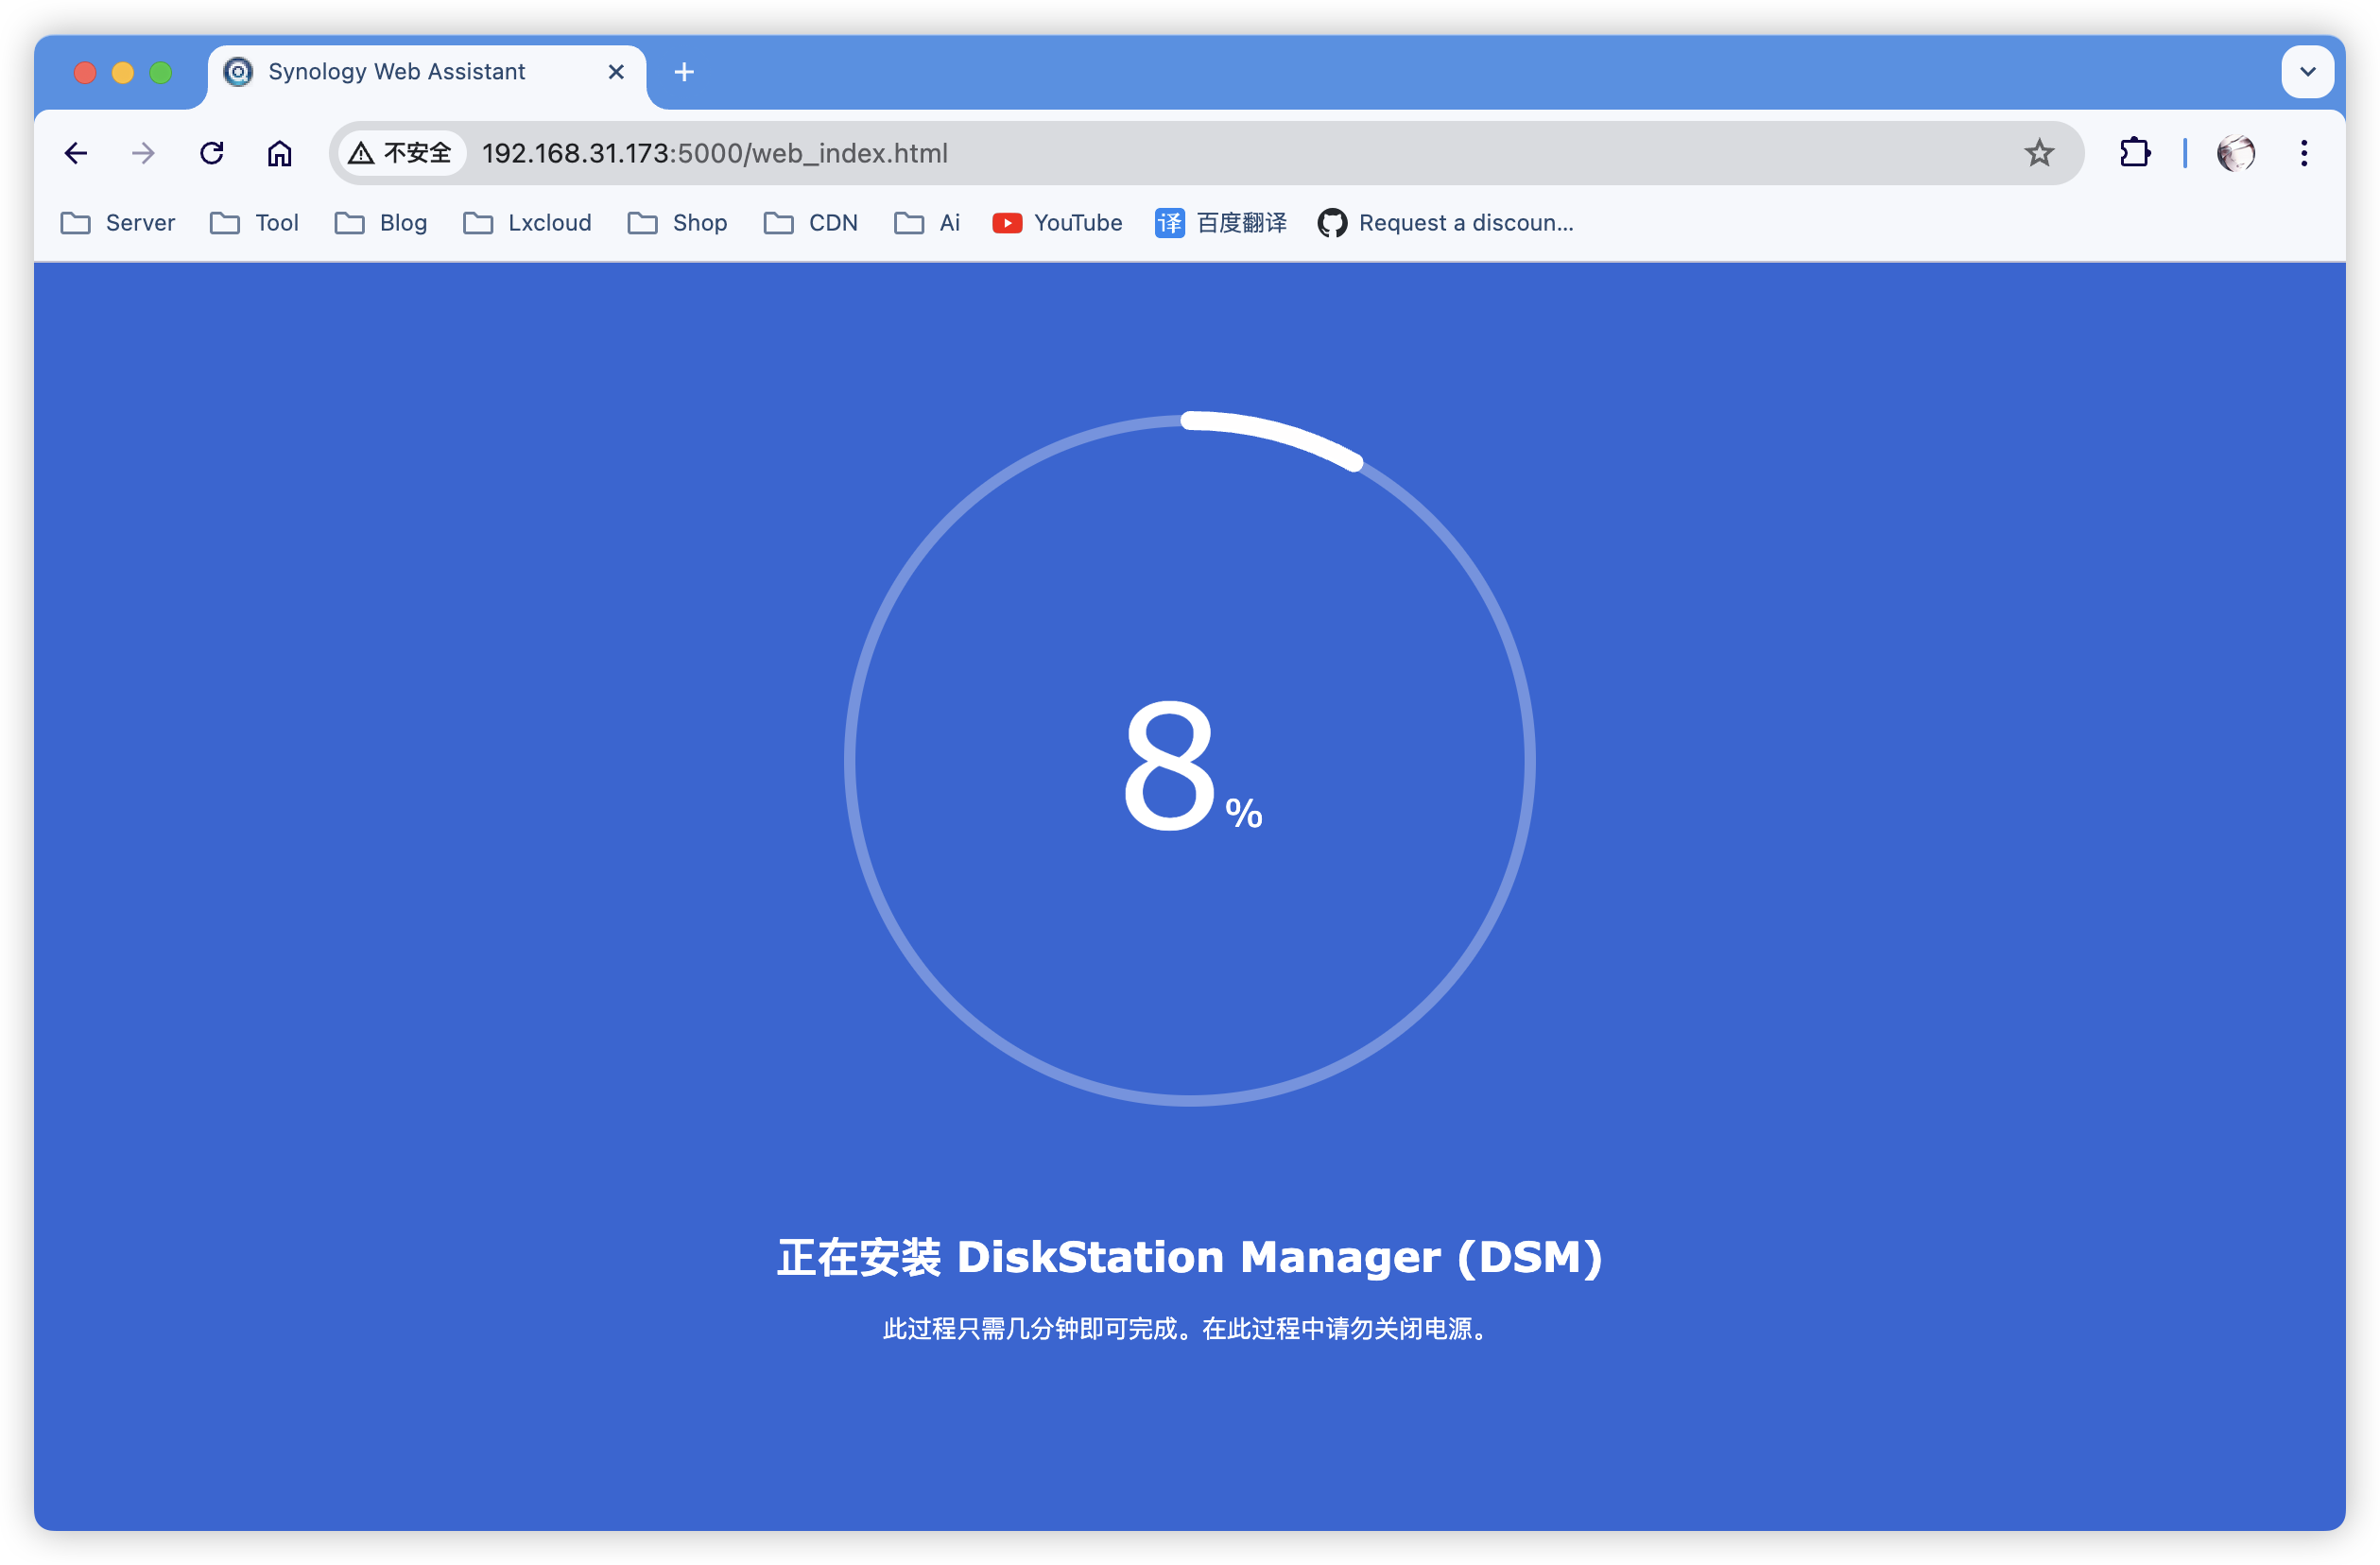Open the 百度翻译 bookmark
The image size is (2380, 1565).
(x=1221, y=223)
